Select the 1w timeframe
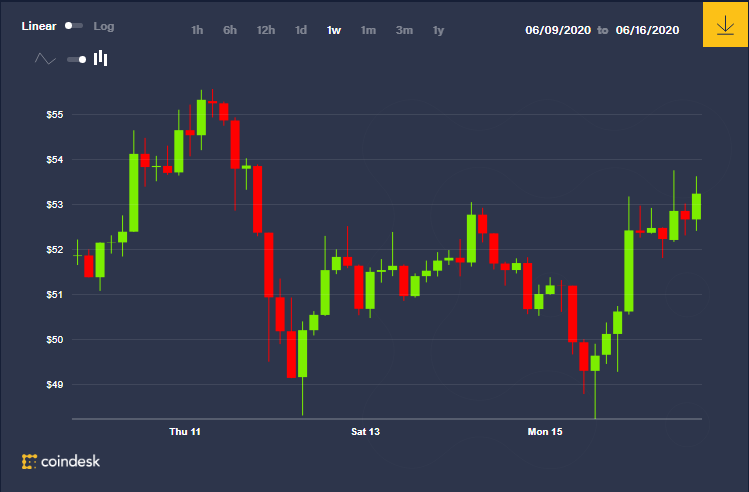The width and height of the screenshot is (749, 492). pos(334,30)
